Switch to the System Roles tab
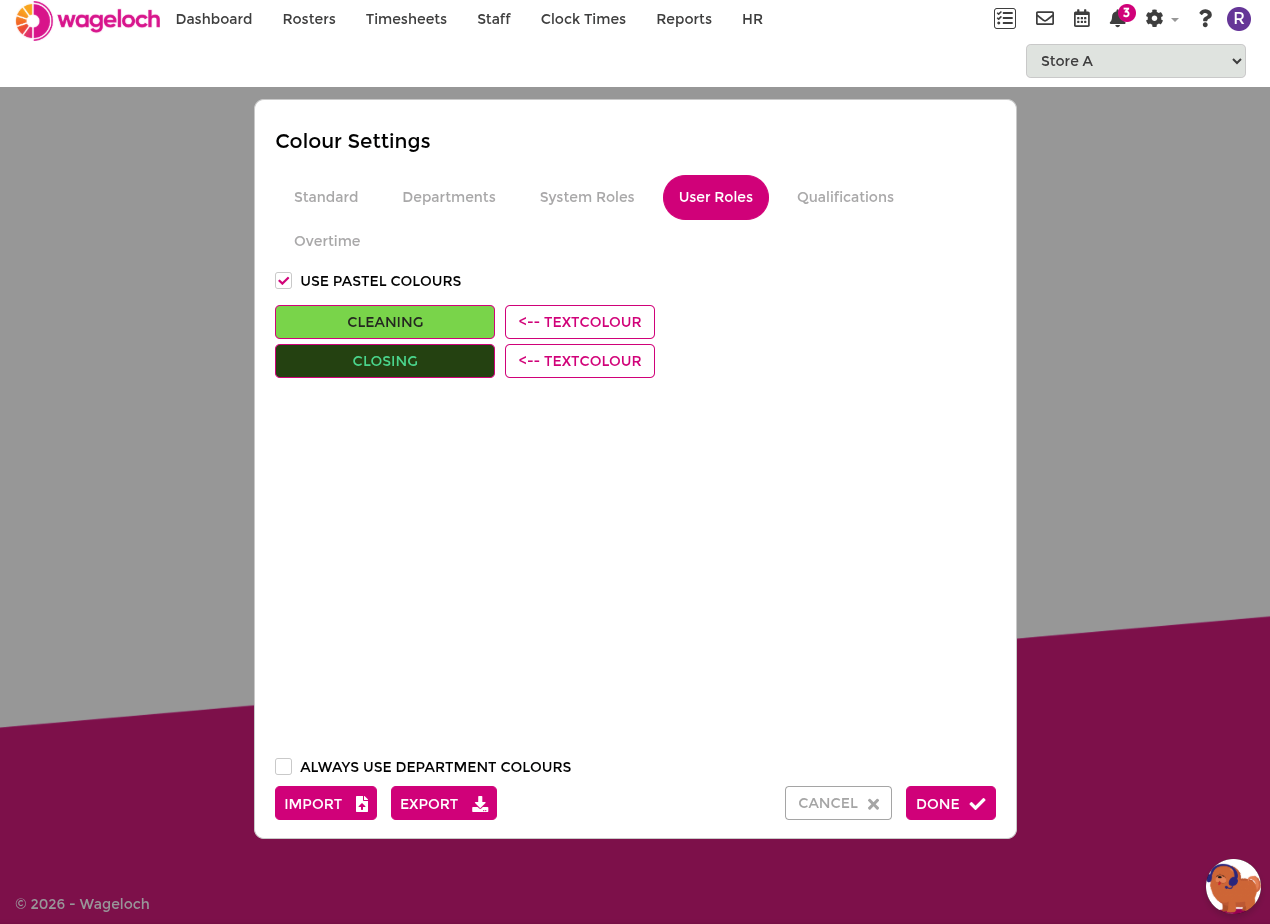 click(x=587, y=197)
